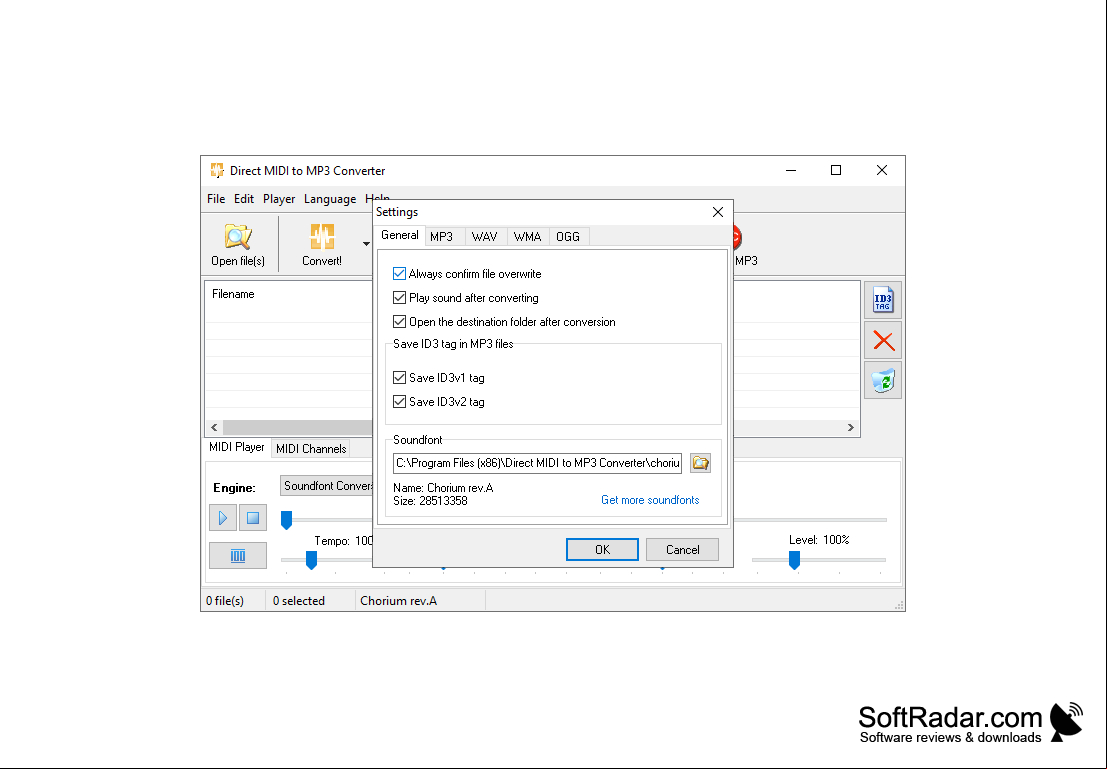Click the Size: 28513358 label

(431, 501)
